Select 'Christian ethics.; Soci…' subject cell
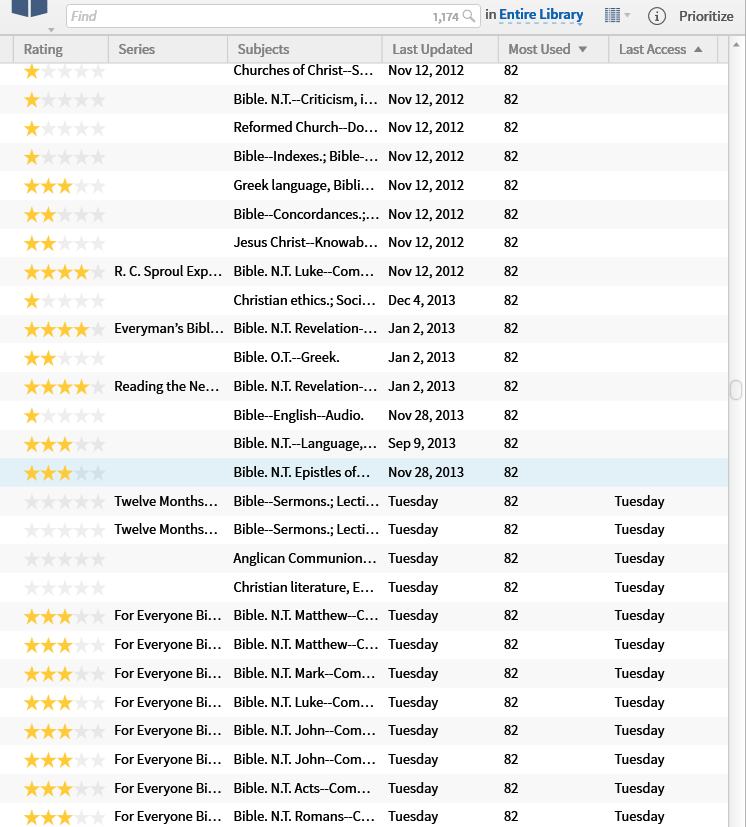 pos(304,301)
